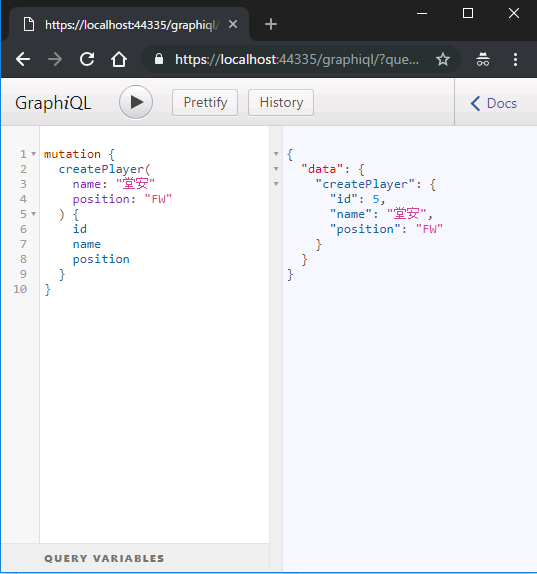
Task: Show query History
Action: [x=281, y=102]
